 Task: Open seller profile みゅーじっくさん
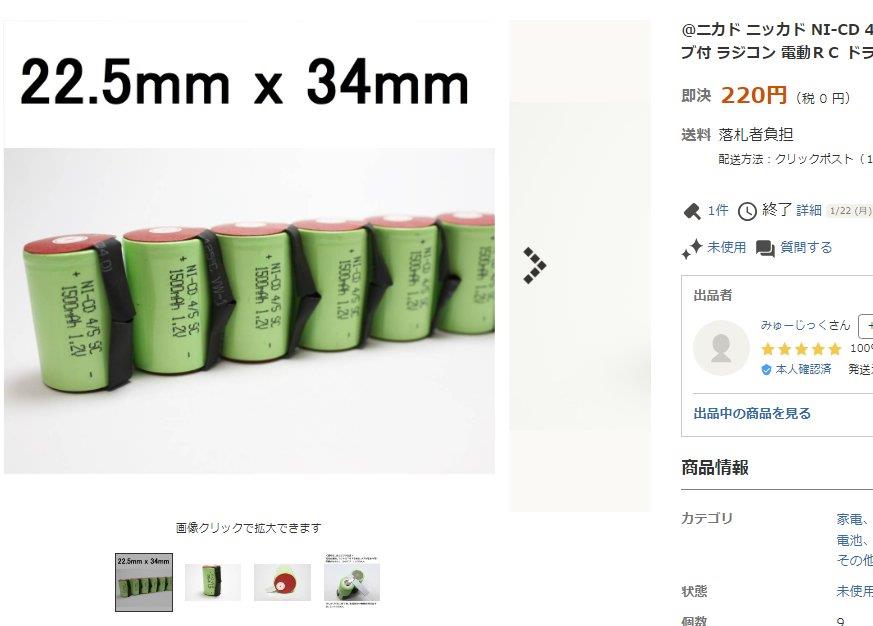805,325
